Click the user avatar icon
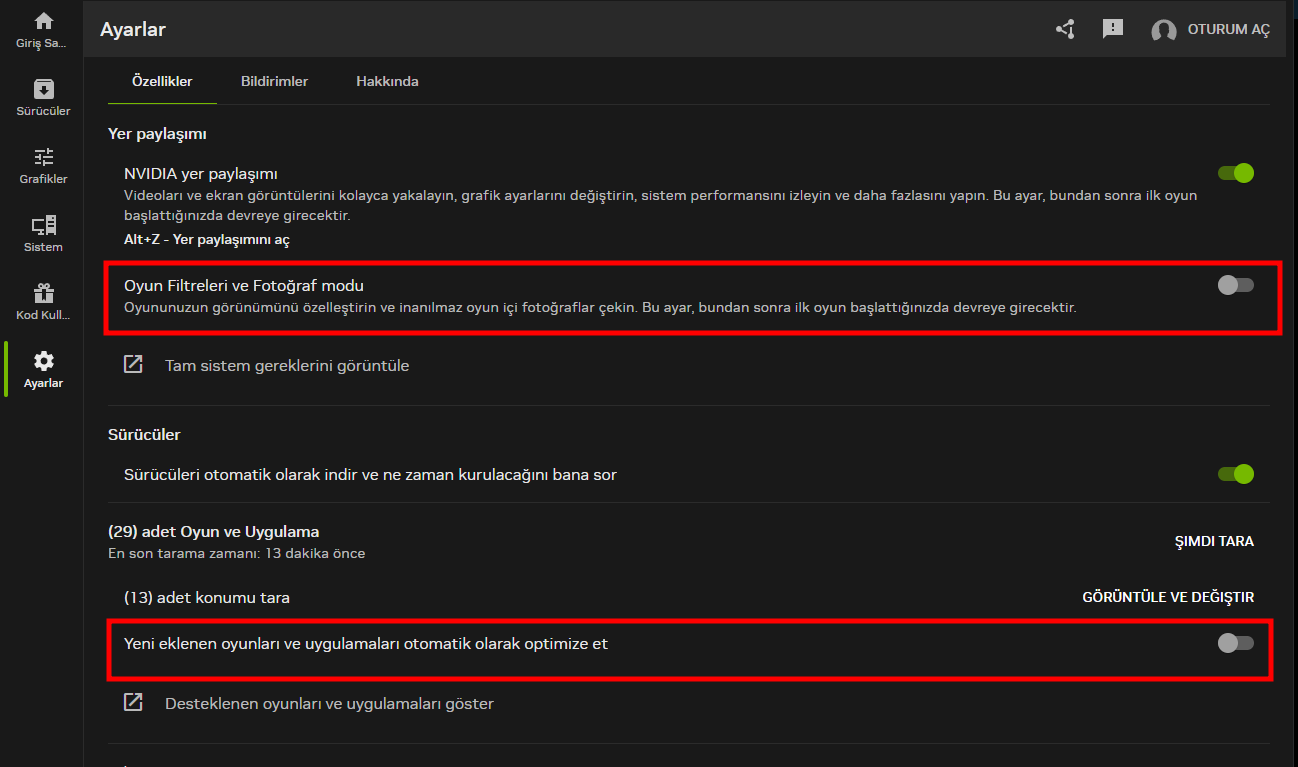Screen dimensions: 1298x767 1163,31
